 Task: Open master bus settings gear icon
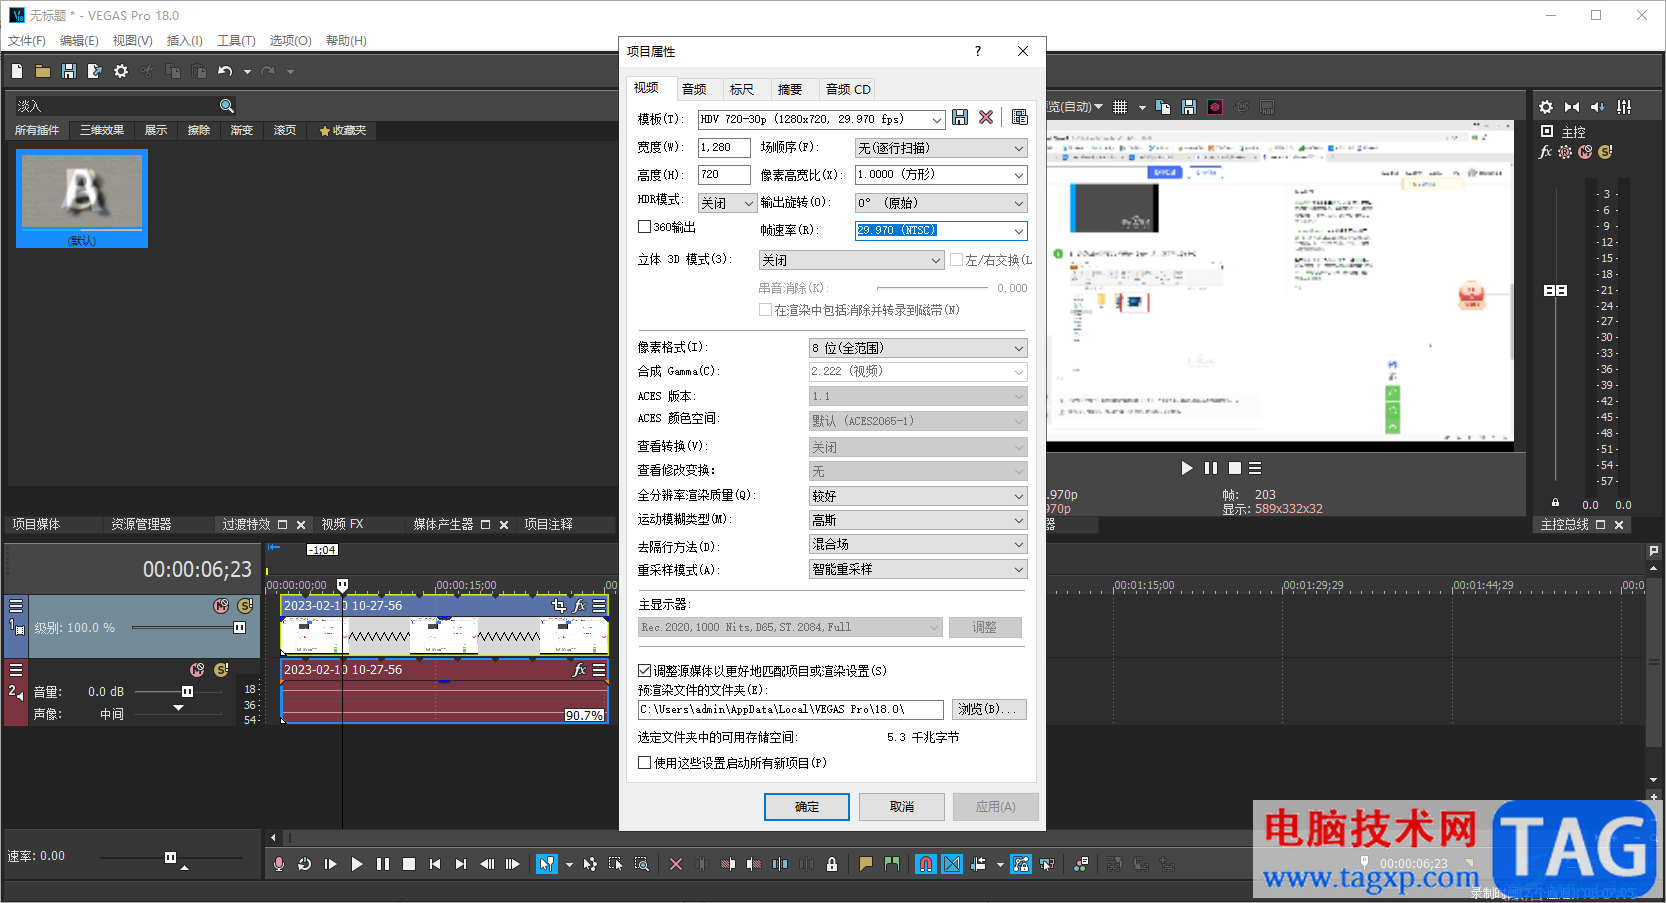[x=1546, y=107]
